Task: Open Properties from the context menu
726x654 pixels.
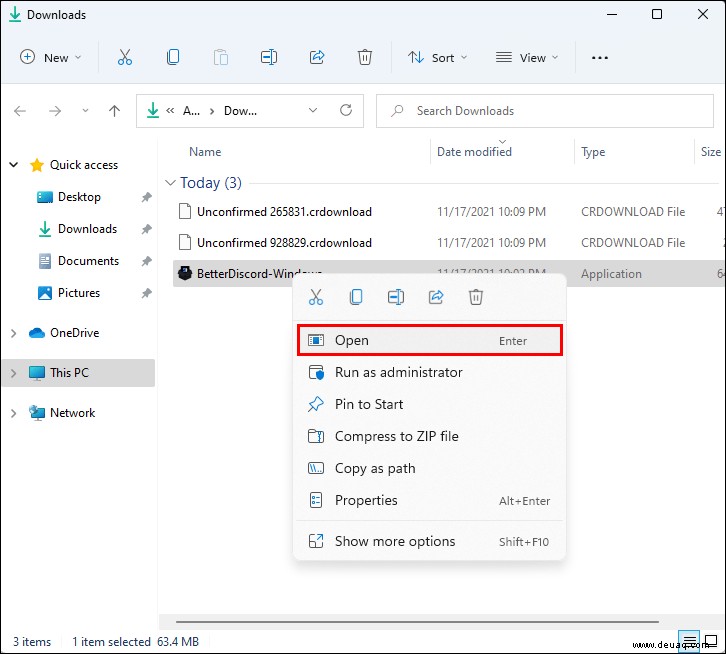Action: [x=430, y=500]
